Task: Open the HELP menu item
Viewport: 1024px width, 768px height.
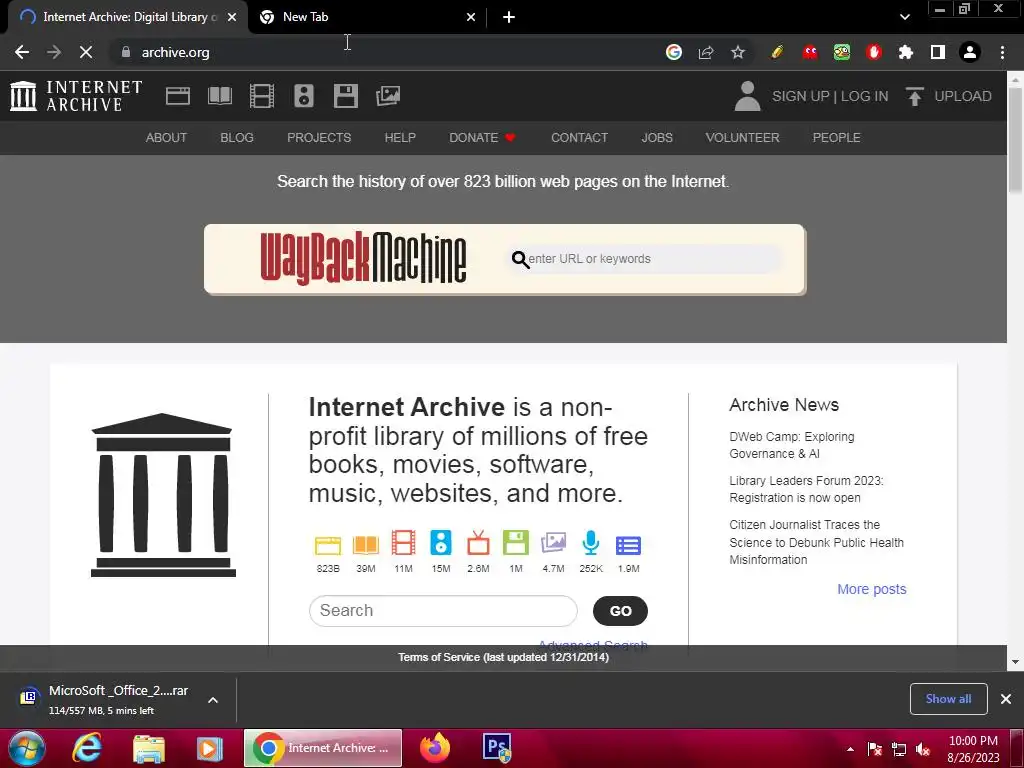Action: [400, 138]
